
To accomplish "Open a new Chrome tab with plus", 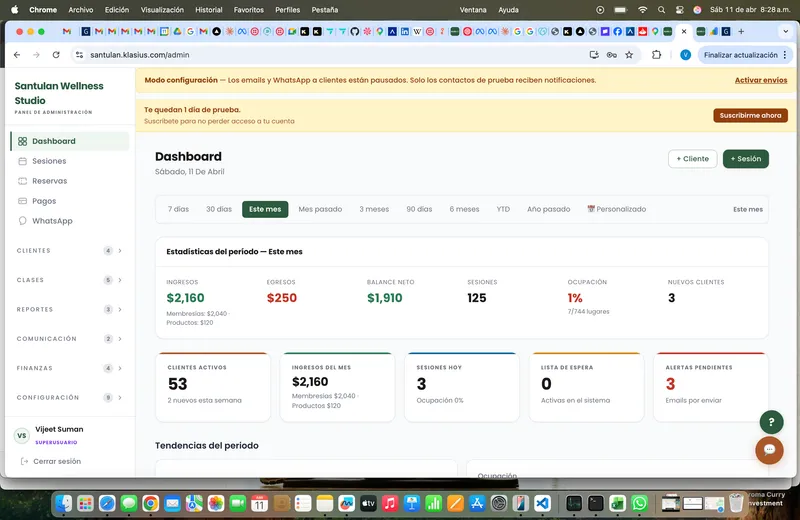I will click(741, 32).
